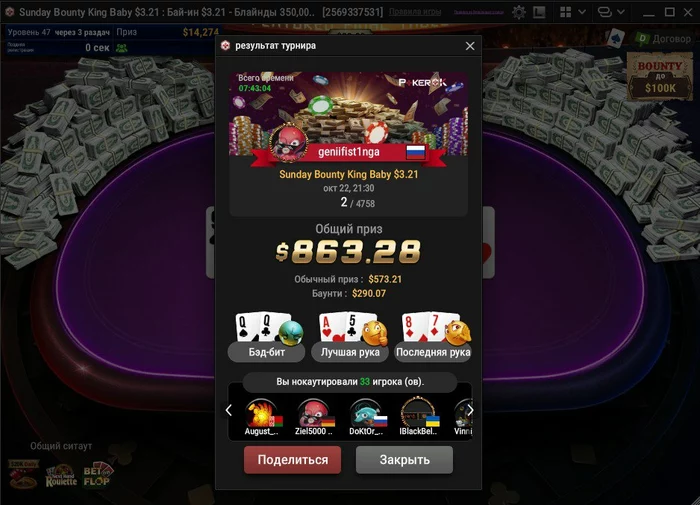Viewport: 700px width, 505px height.
Task: Open the Лучшая рука hand
Action: coord(350,336)
